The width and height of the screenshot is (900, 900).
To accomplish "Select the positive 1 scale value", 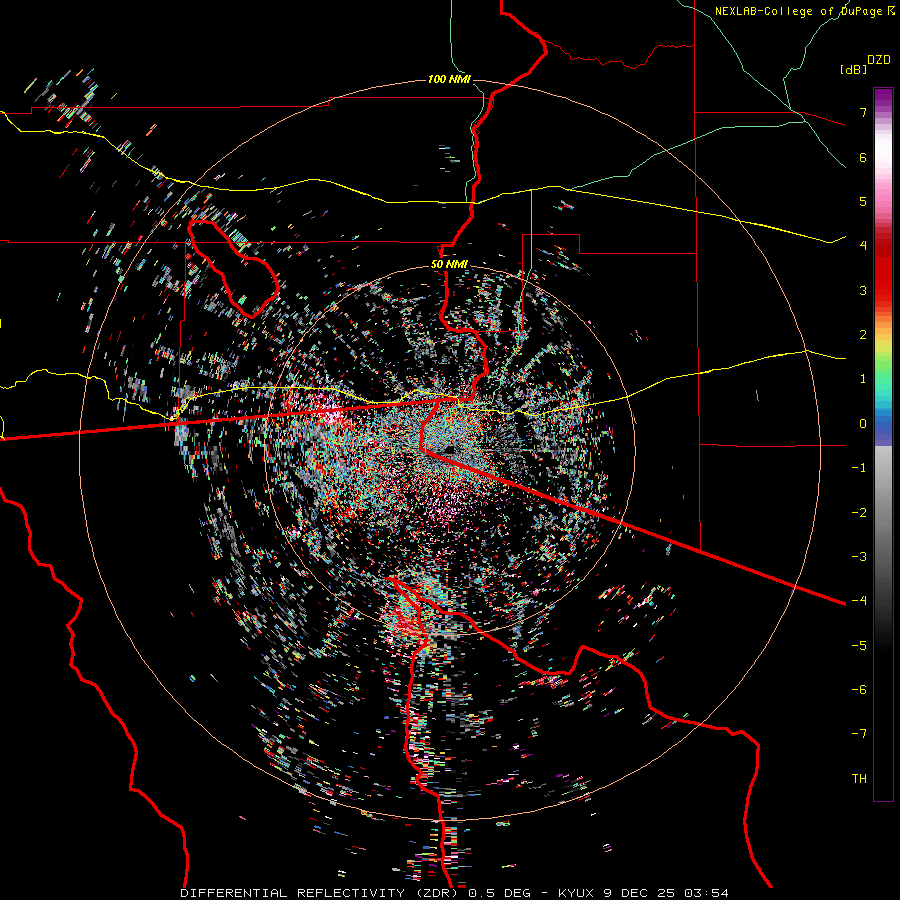I will pos(863,379).
